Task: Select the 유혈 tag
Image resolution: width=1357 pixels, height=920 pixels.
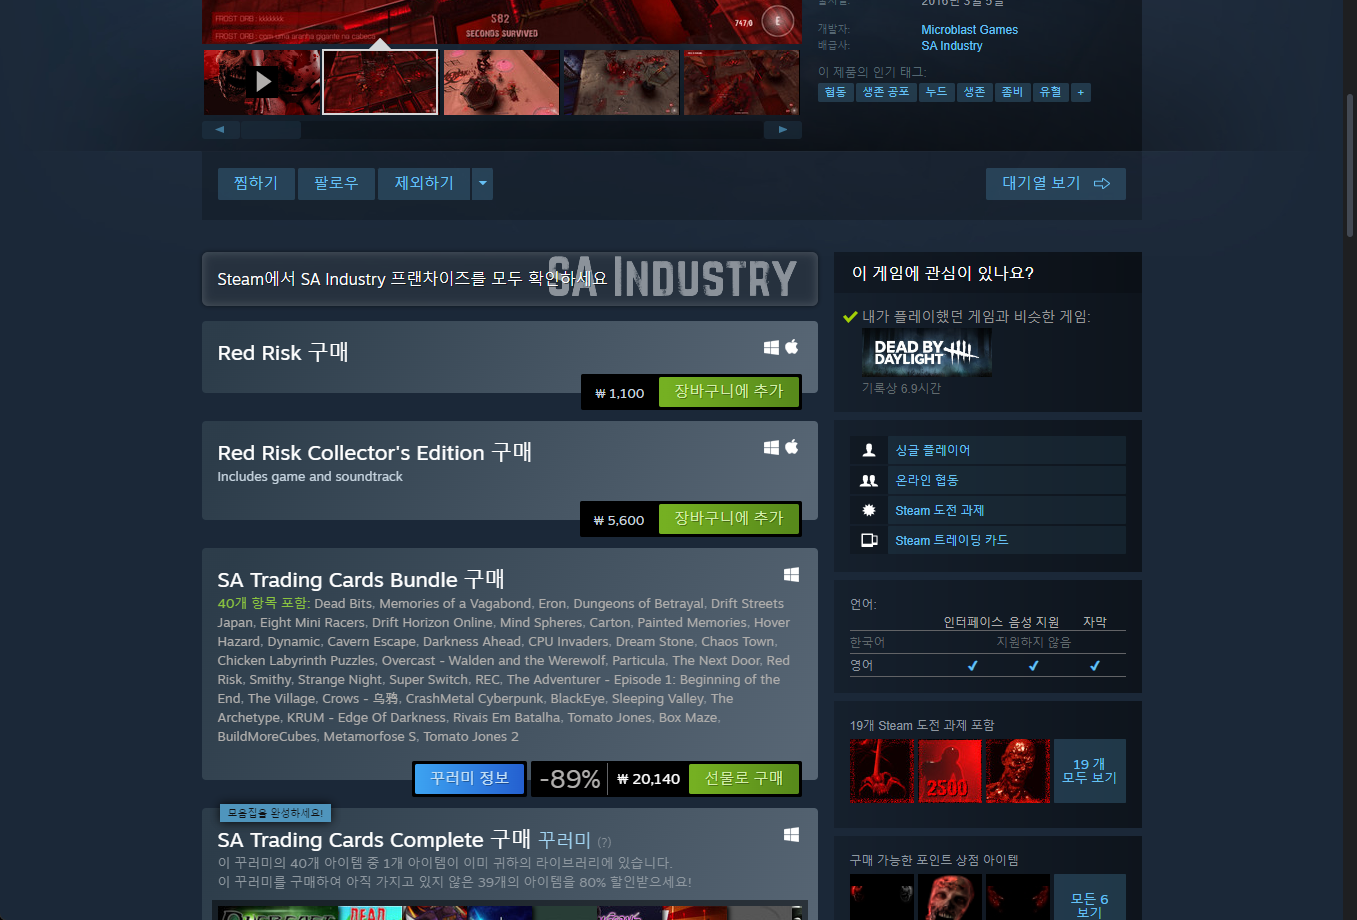Action: (1050, 92)
